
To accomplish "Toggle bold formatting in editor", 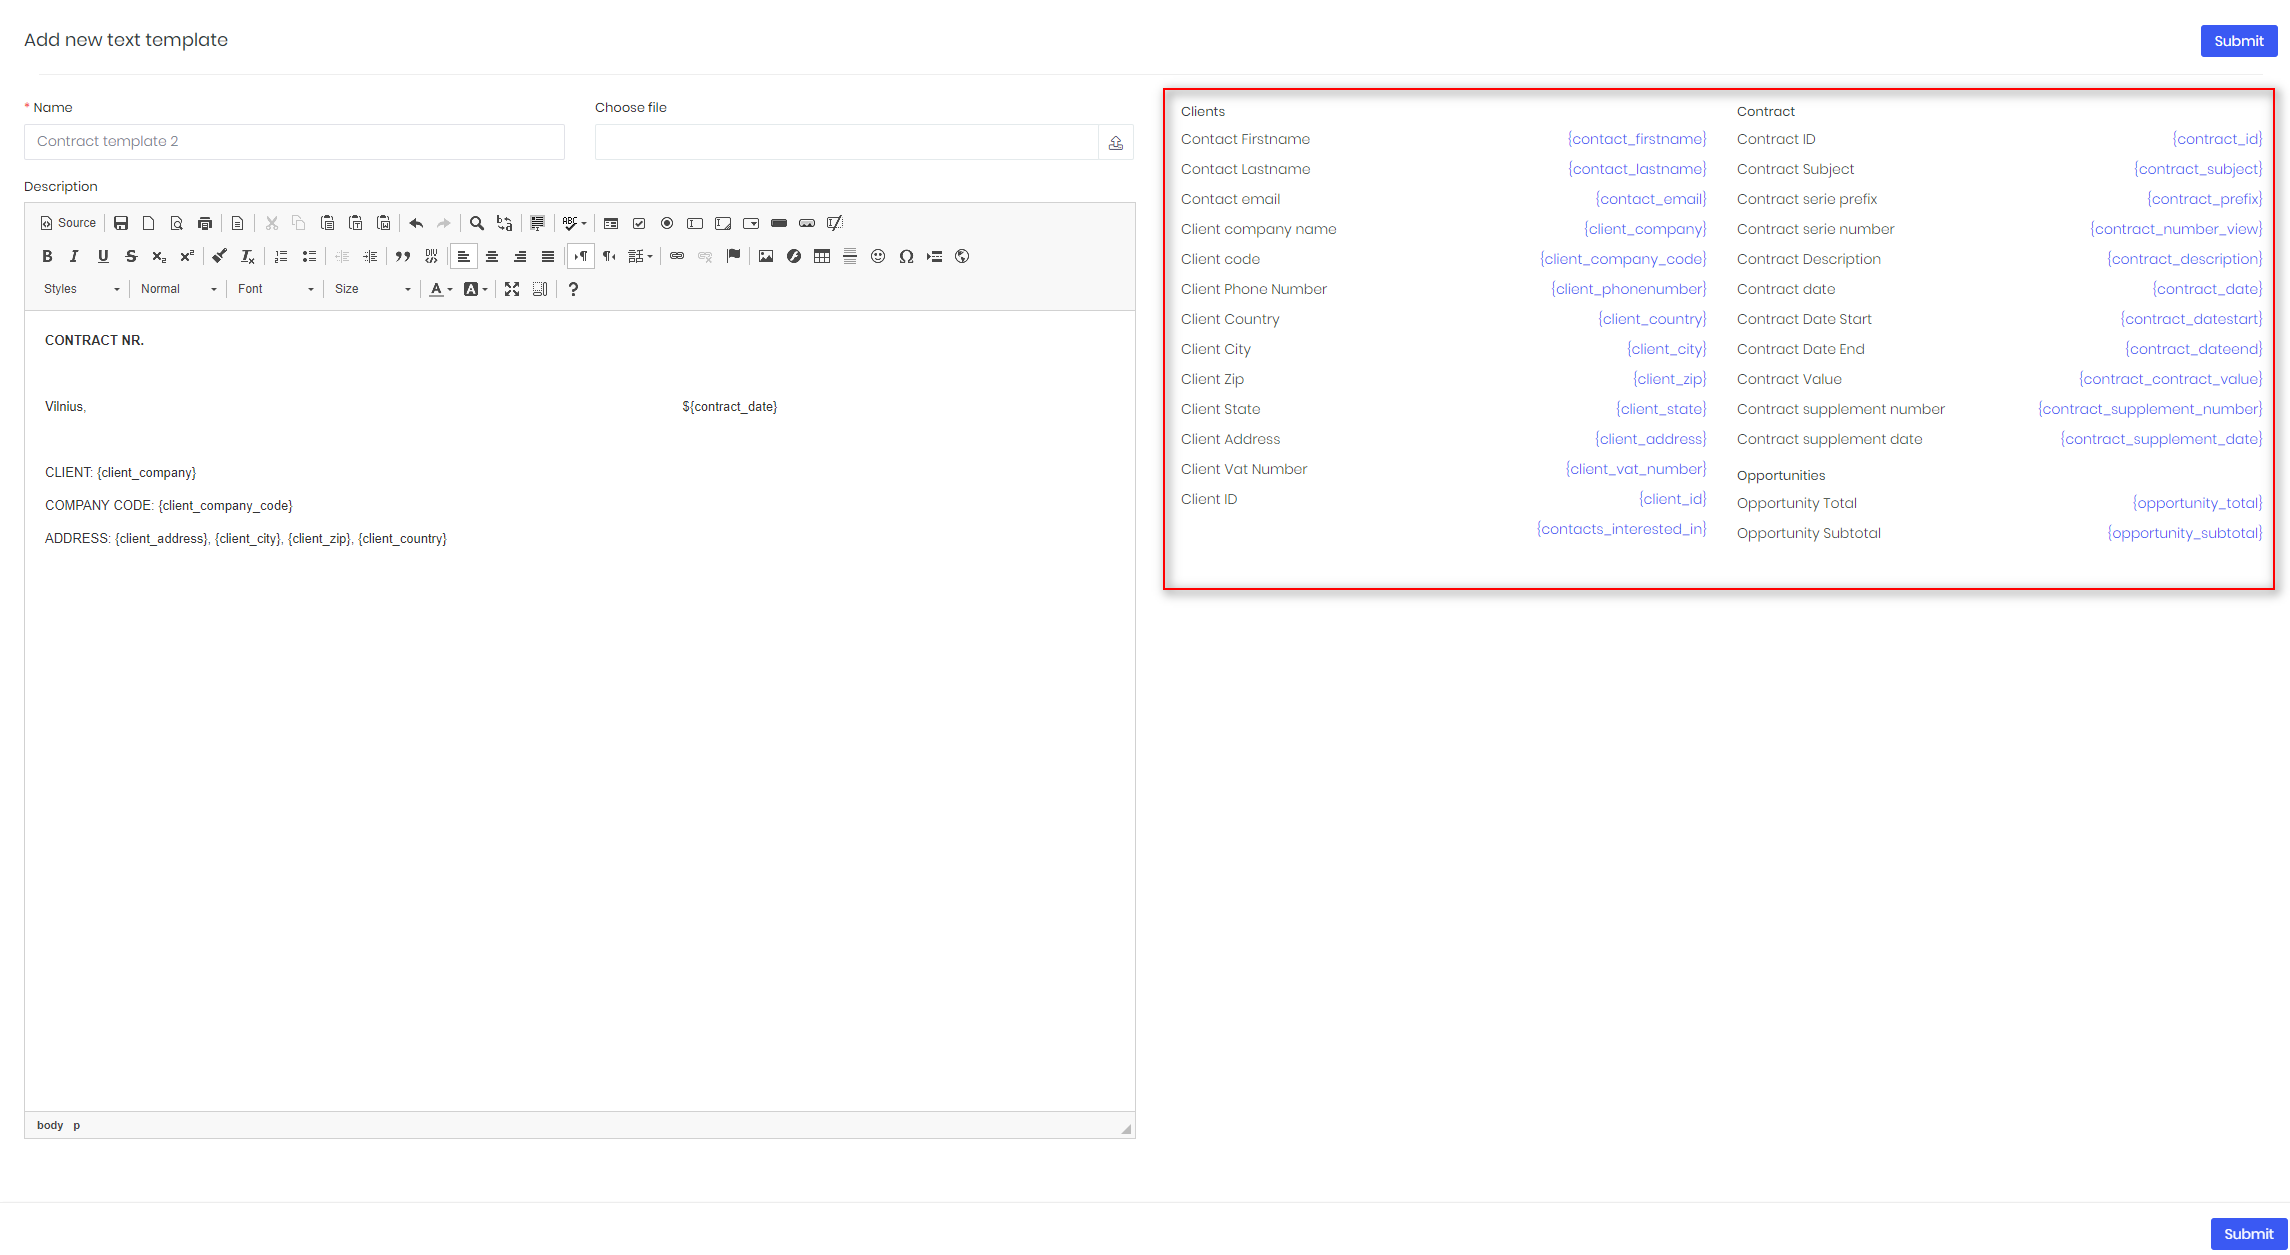I will point(47,257).
